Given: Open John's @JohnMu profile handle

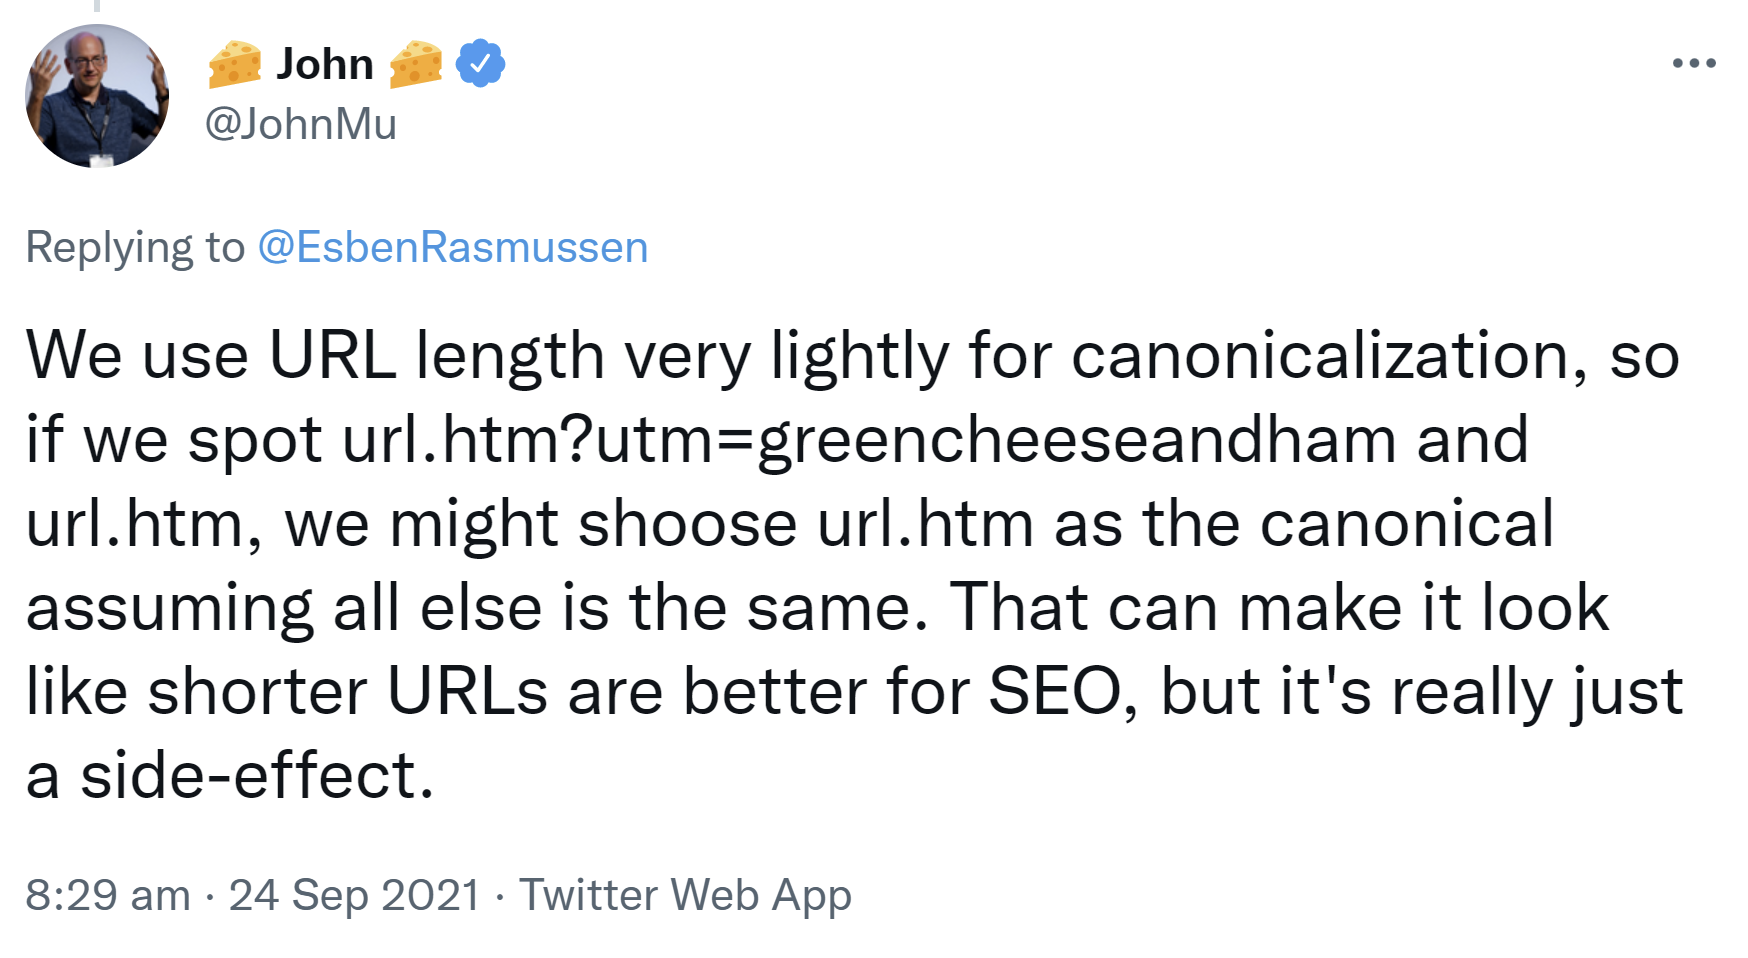Looking at the screenshot, I should click(299, 125).
